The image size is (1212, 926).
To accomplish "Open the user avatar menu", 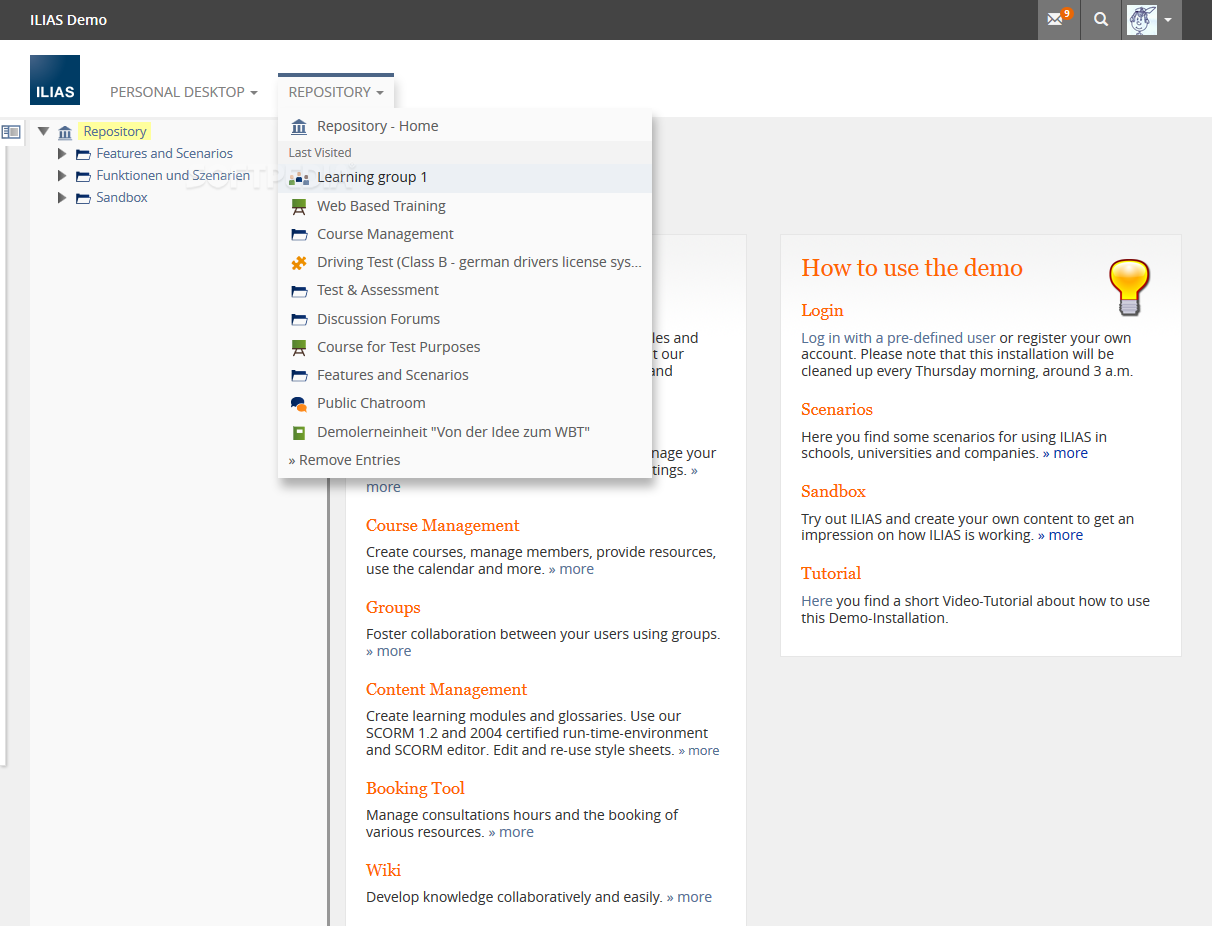I will [1151, 19].
